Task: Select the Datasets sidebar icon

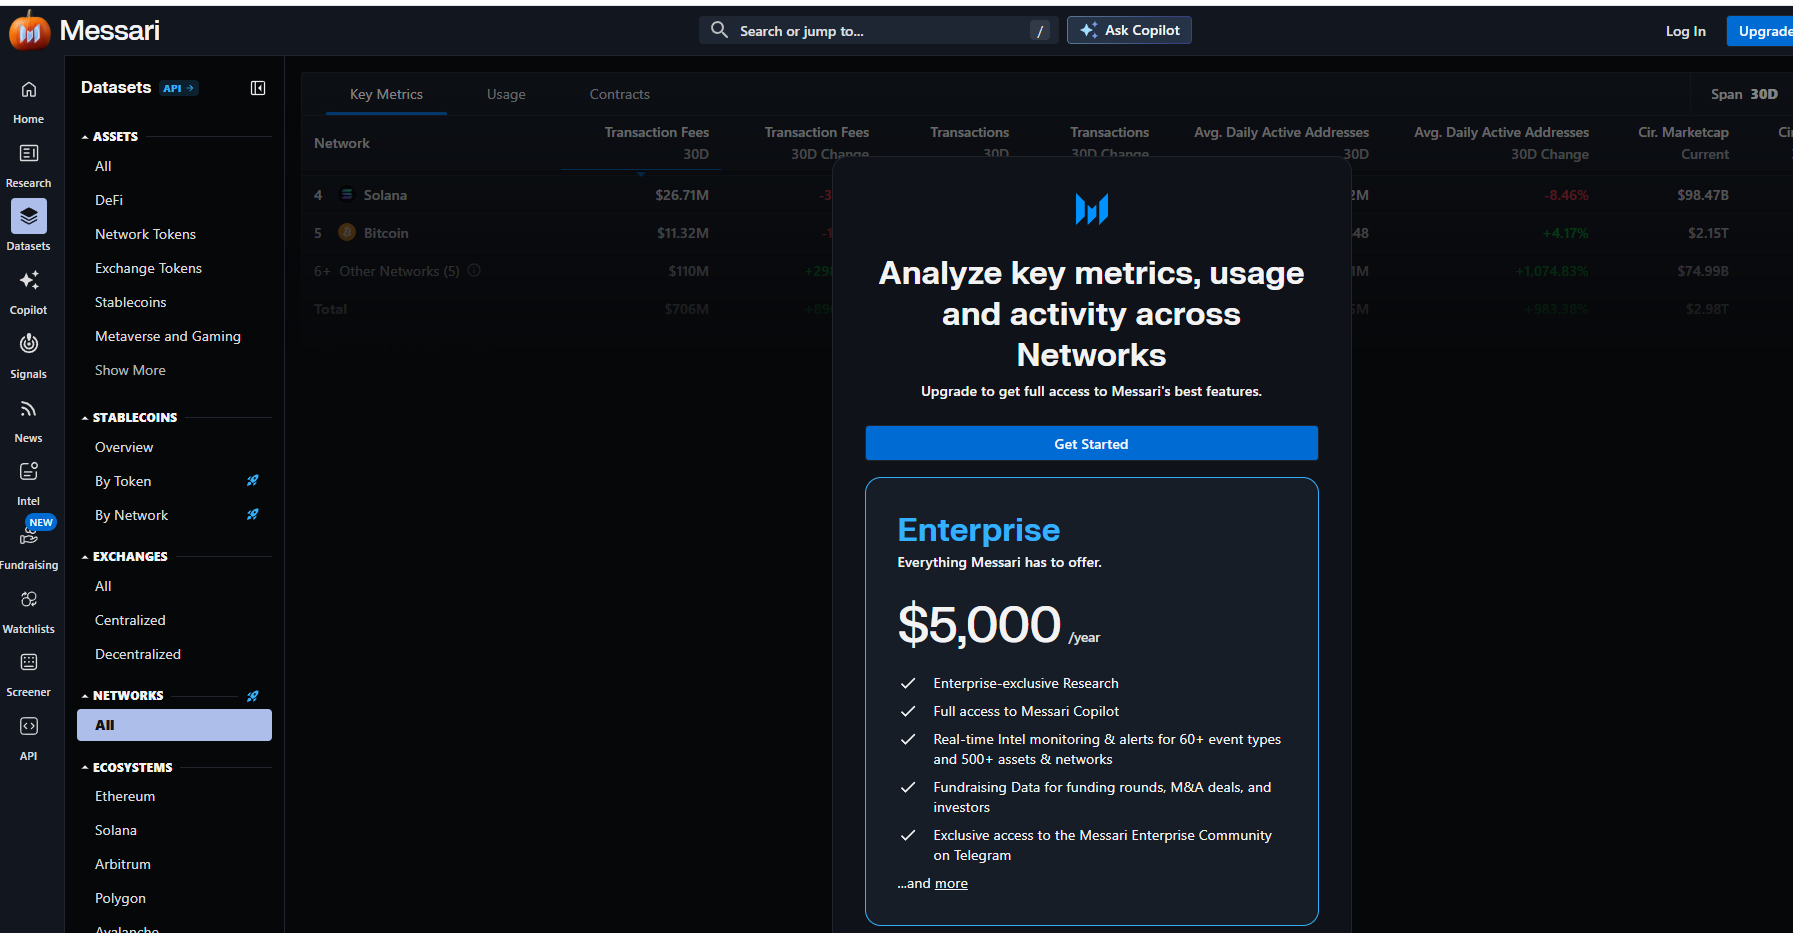Action: (29, 216)
